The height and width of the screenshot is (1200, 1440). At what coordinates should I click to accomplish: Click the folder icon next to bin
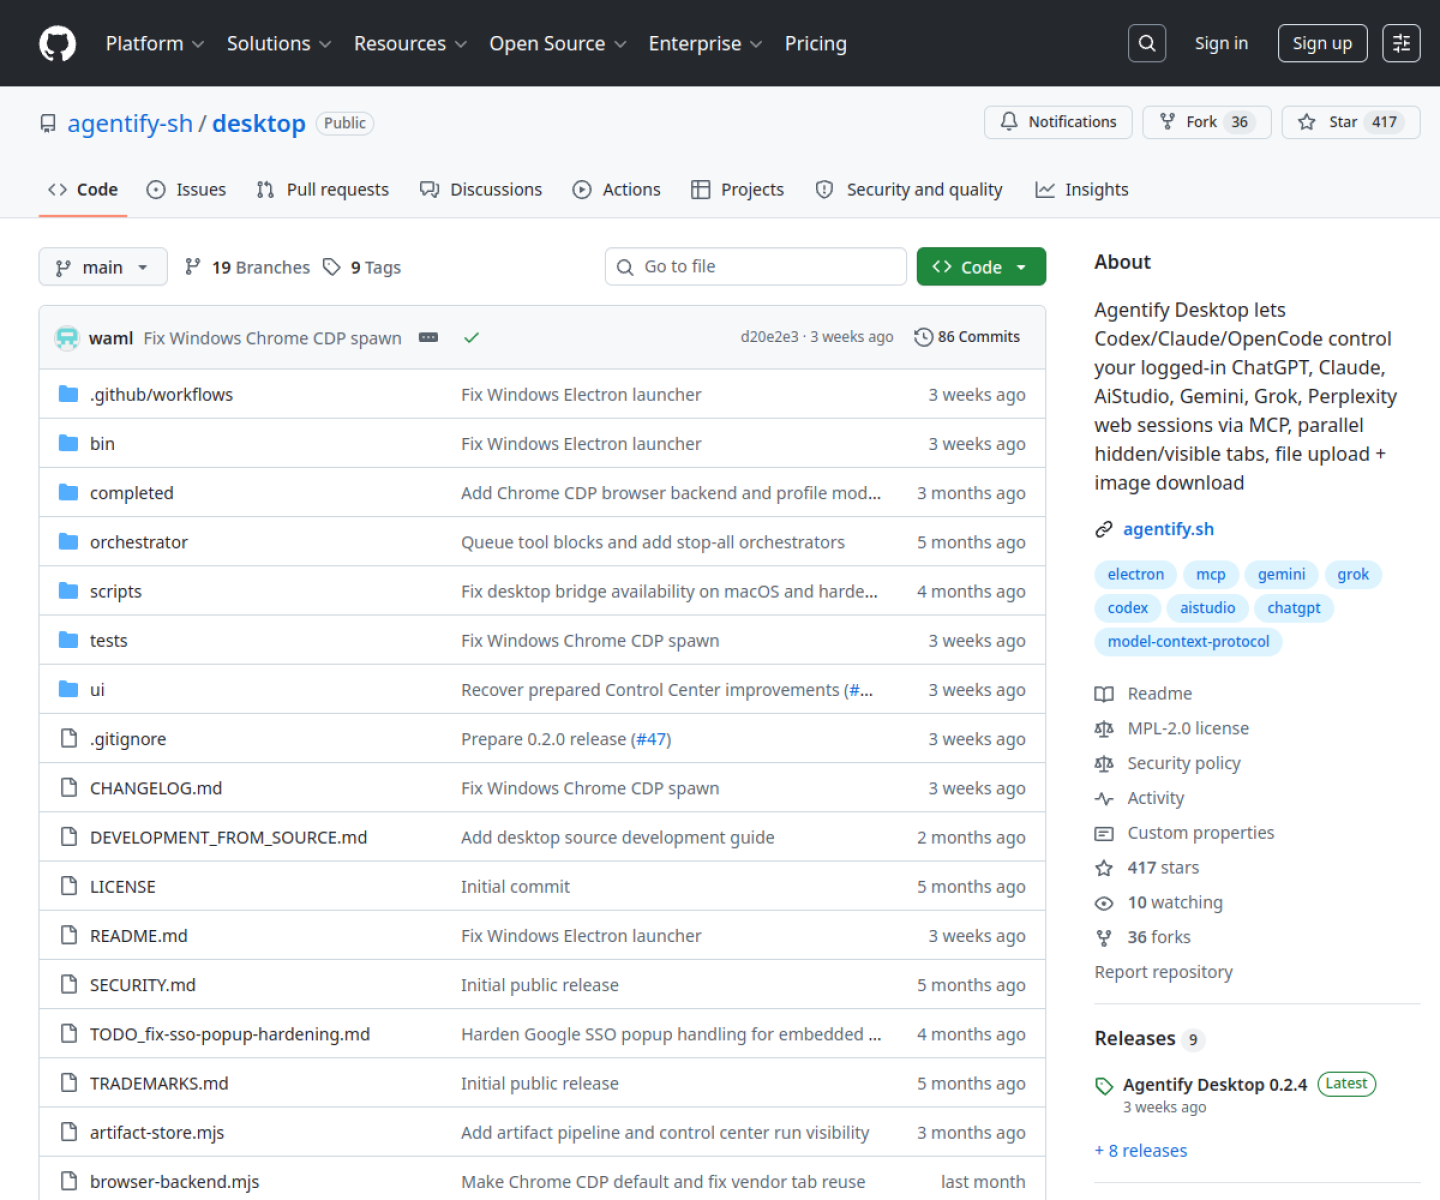tap(68, 443)
